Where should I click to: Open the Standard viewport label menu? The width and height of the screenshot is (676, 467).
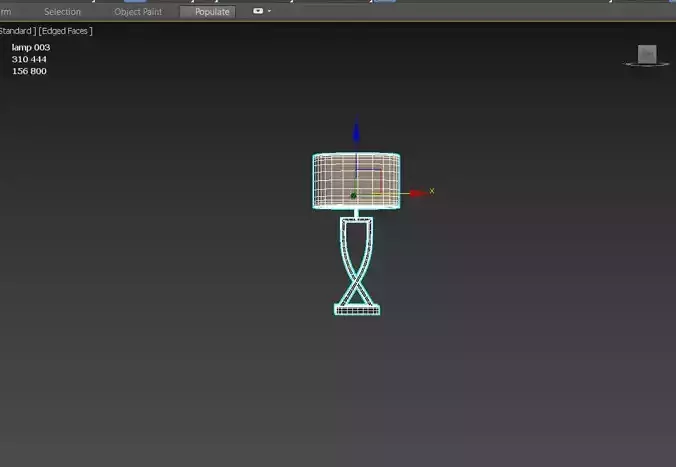(x=18, y=31)
